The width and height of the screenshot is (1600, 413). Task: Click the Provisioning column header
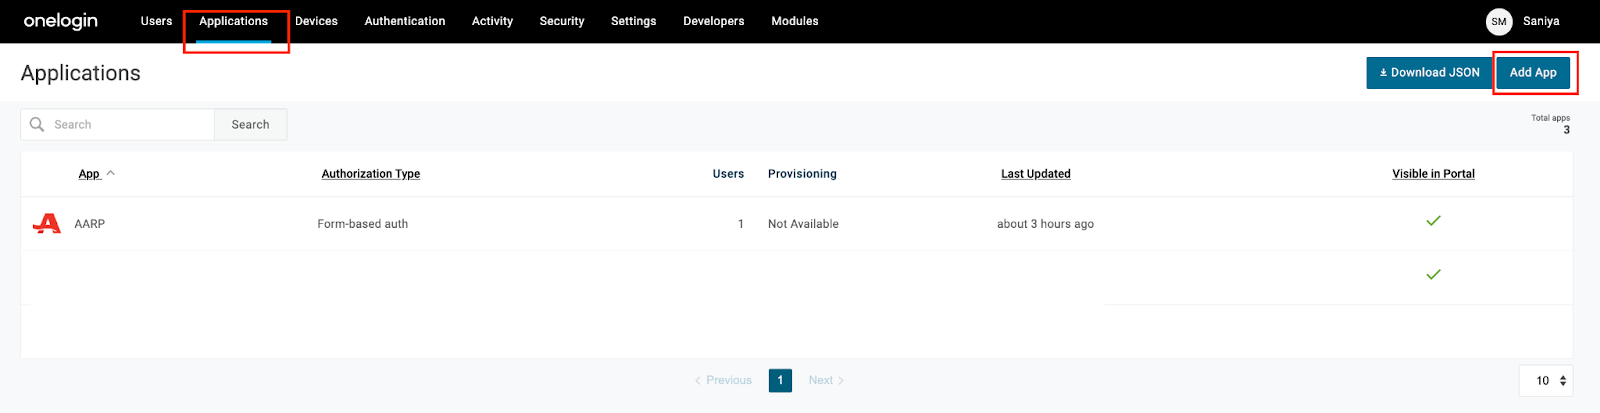802,174
